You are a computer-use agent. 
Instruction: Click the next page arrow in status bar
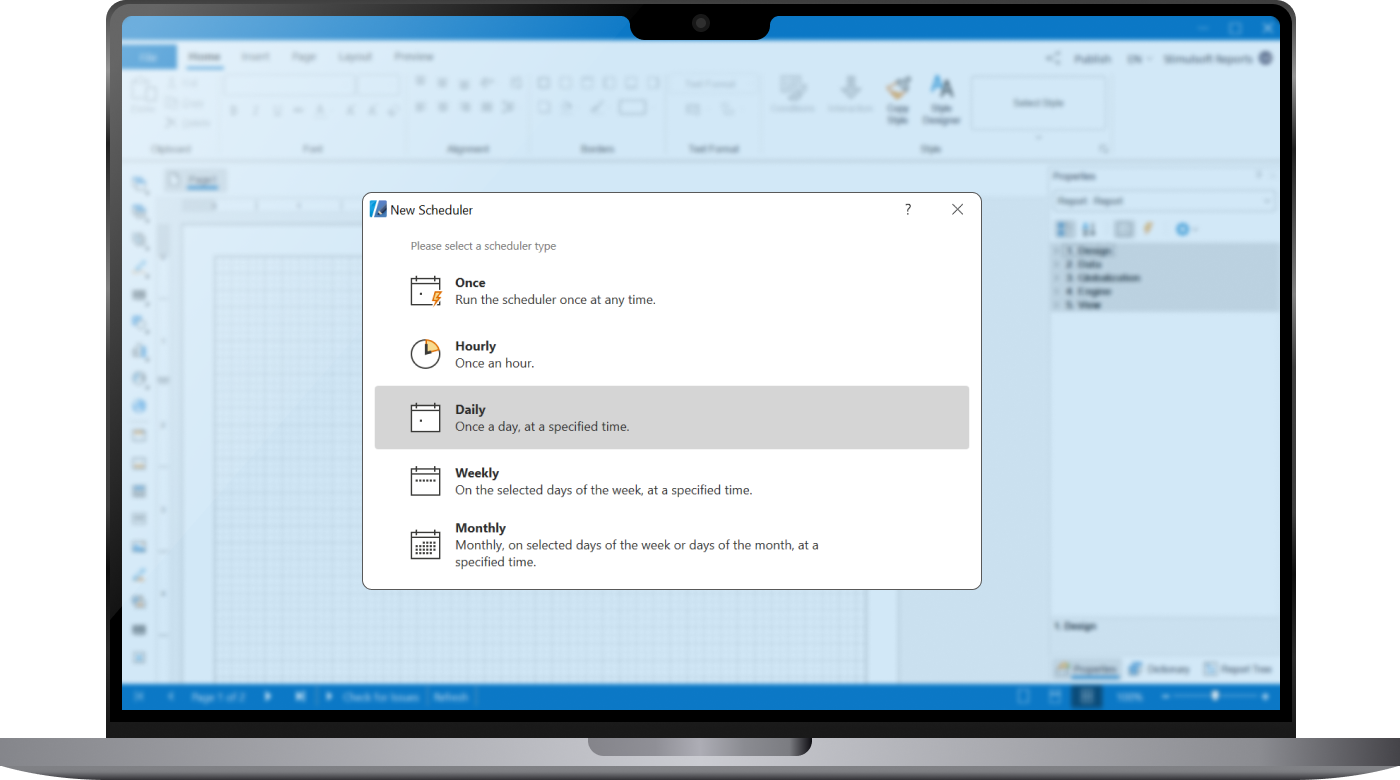point(265,696)
